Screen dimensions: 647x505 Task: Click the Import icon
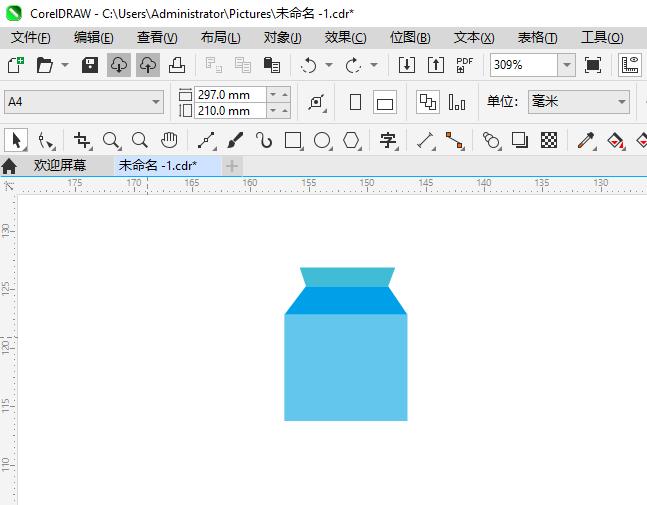pos(407,65)
